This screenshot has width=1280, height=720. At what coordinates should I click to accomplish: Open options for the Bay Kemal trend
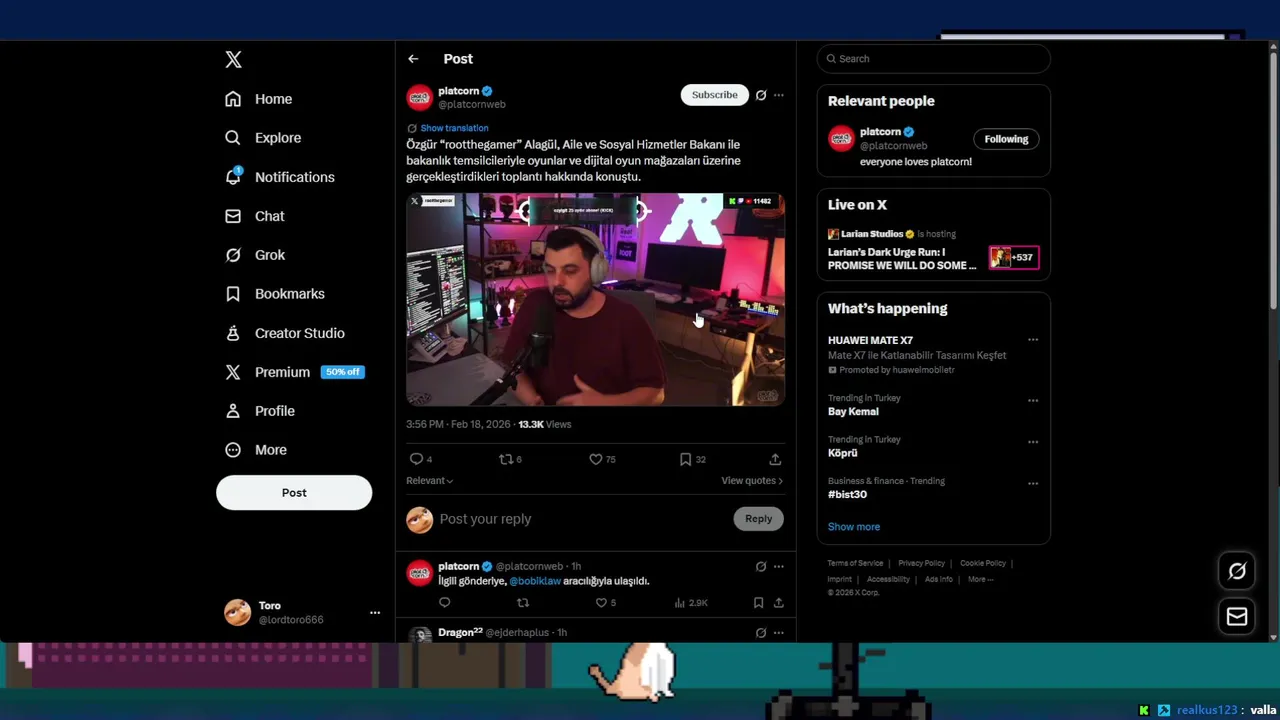(x=1033, y=401)
